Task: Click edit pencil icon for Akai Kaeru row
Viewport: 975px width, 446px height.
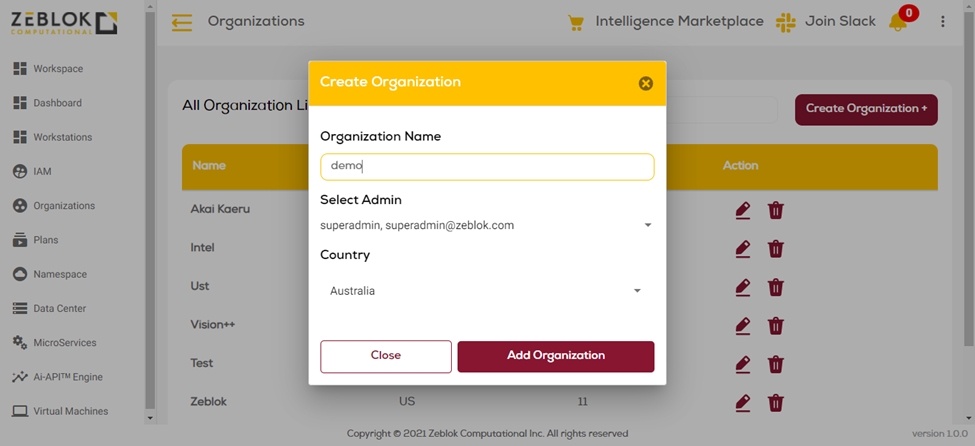Action: tap(742, 210)
